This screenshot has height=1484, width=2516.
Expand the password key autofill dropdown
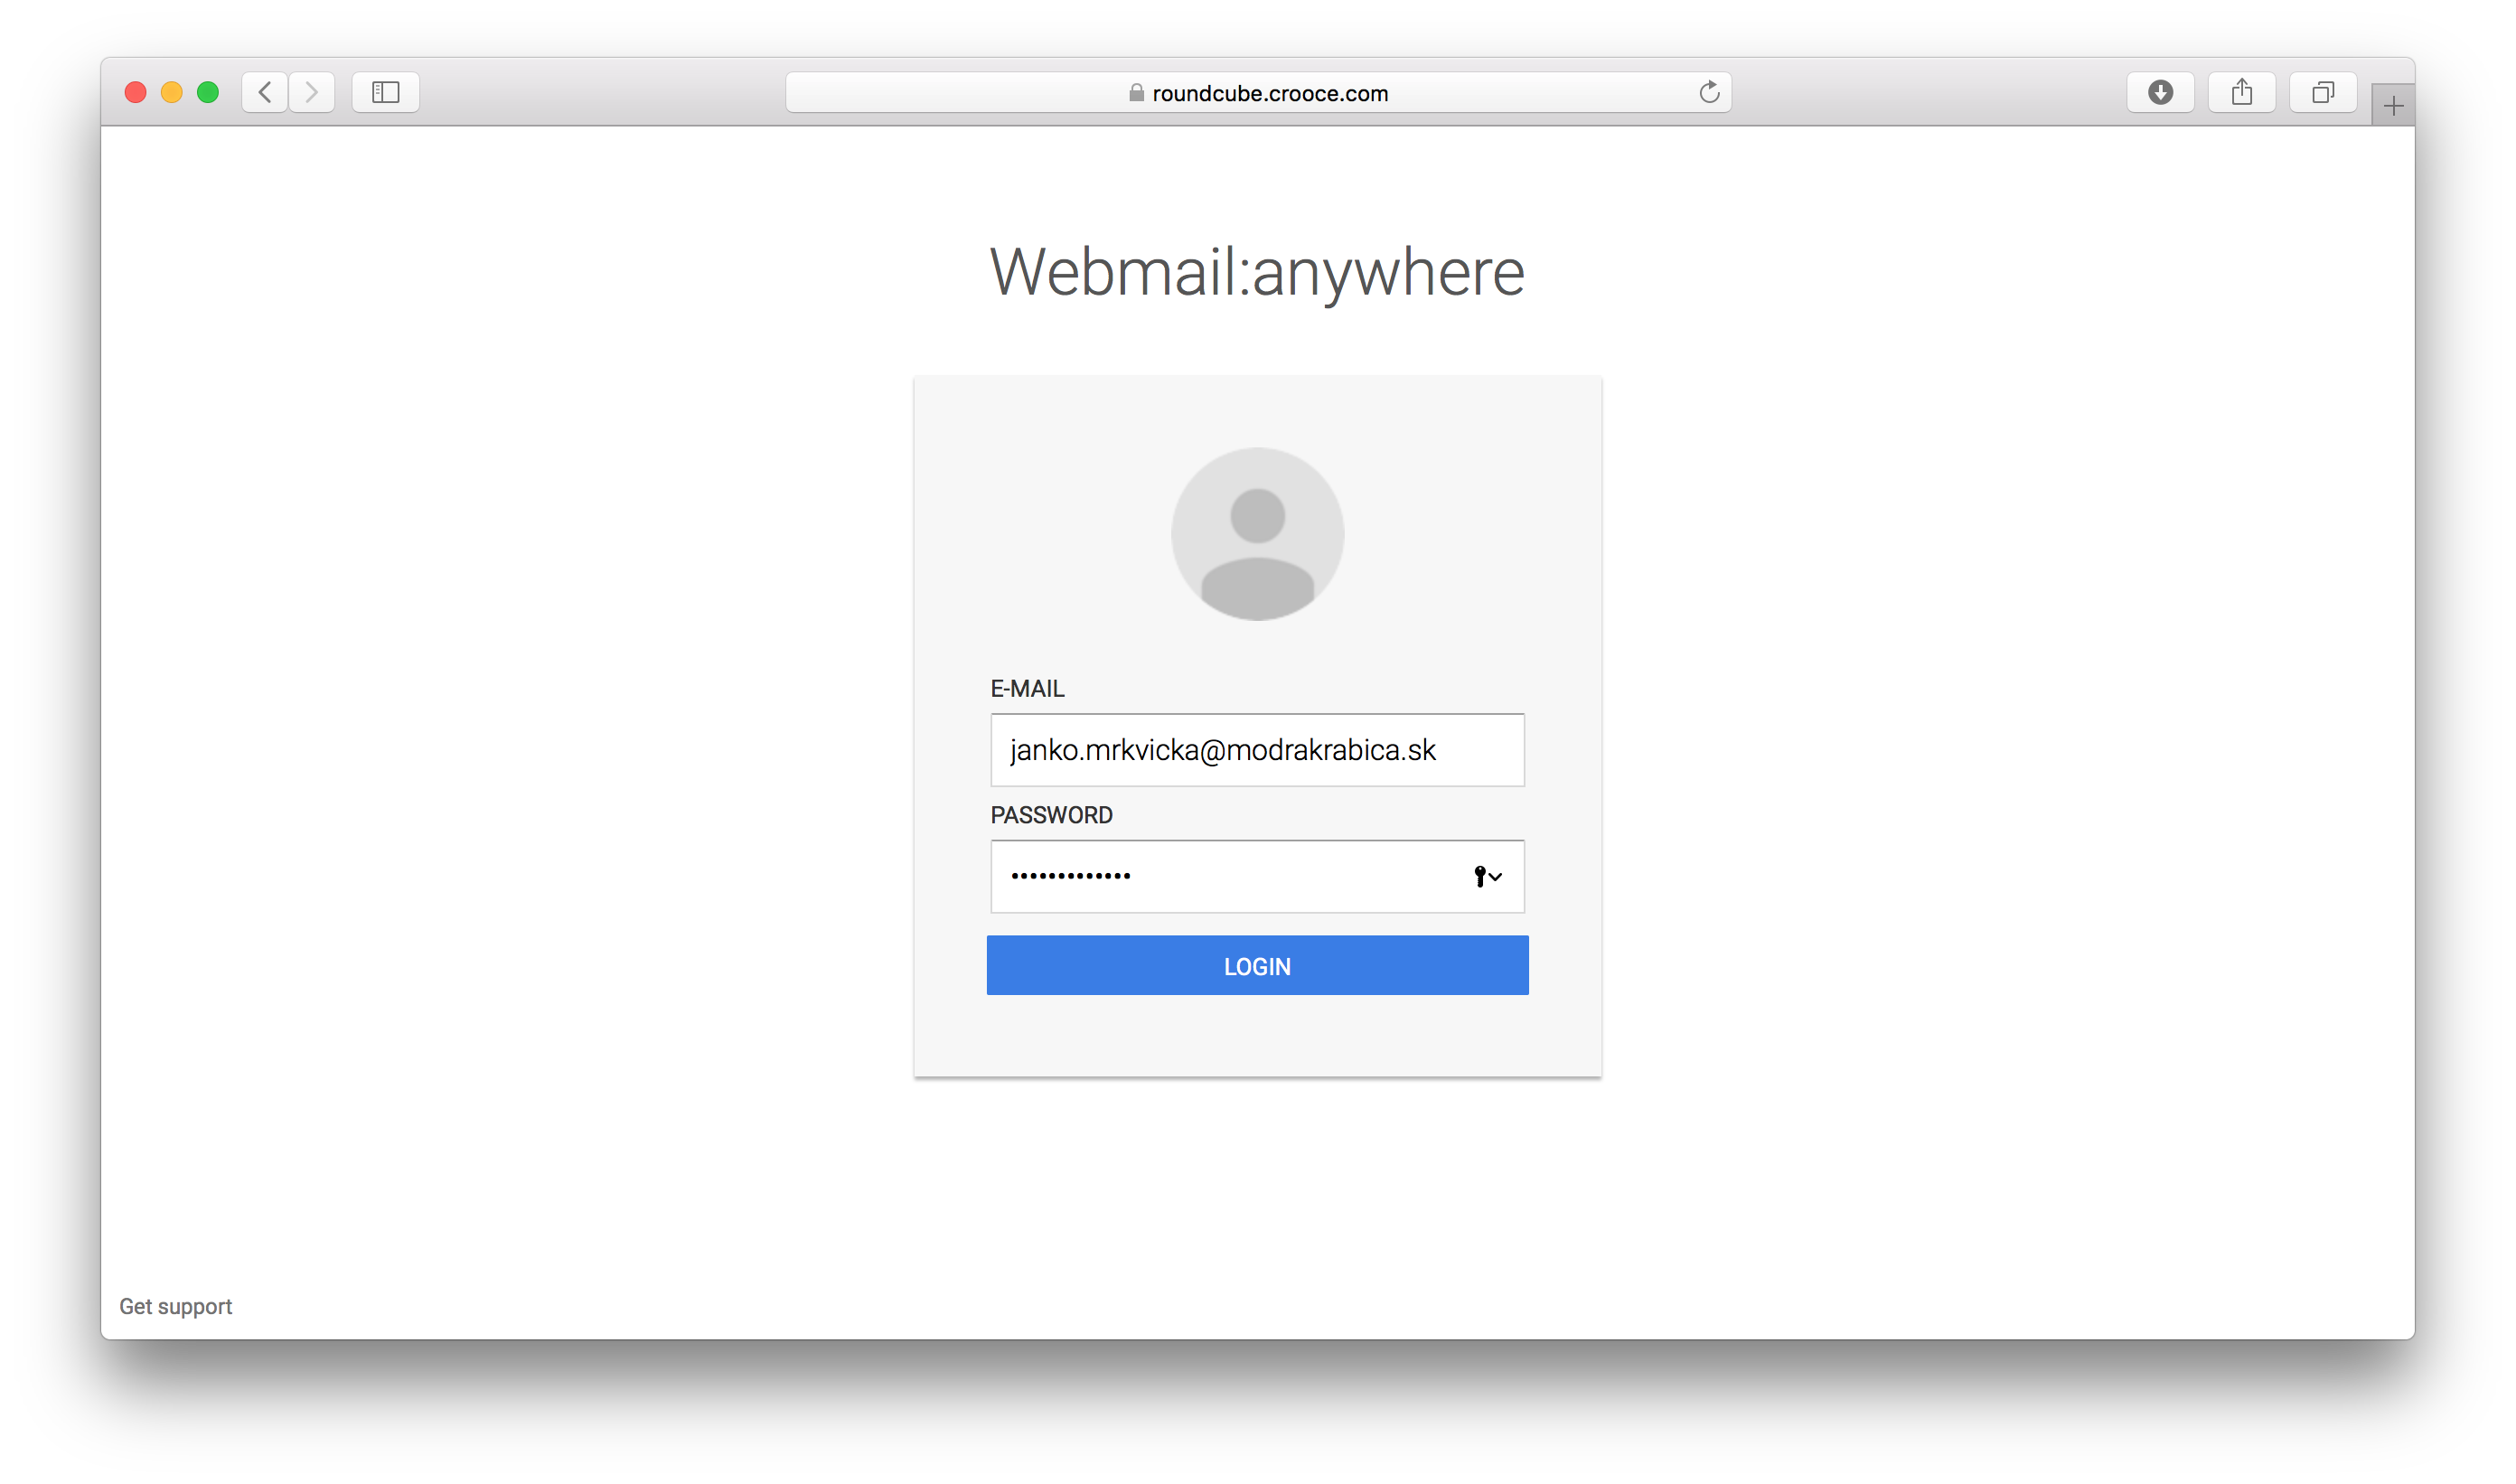(x=1488, y=876)
